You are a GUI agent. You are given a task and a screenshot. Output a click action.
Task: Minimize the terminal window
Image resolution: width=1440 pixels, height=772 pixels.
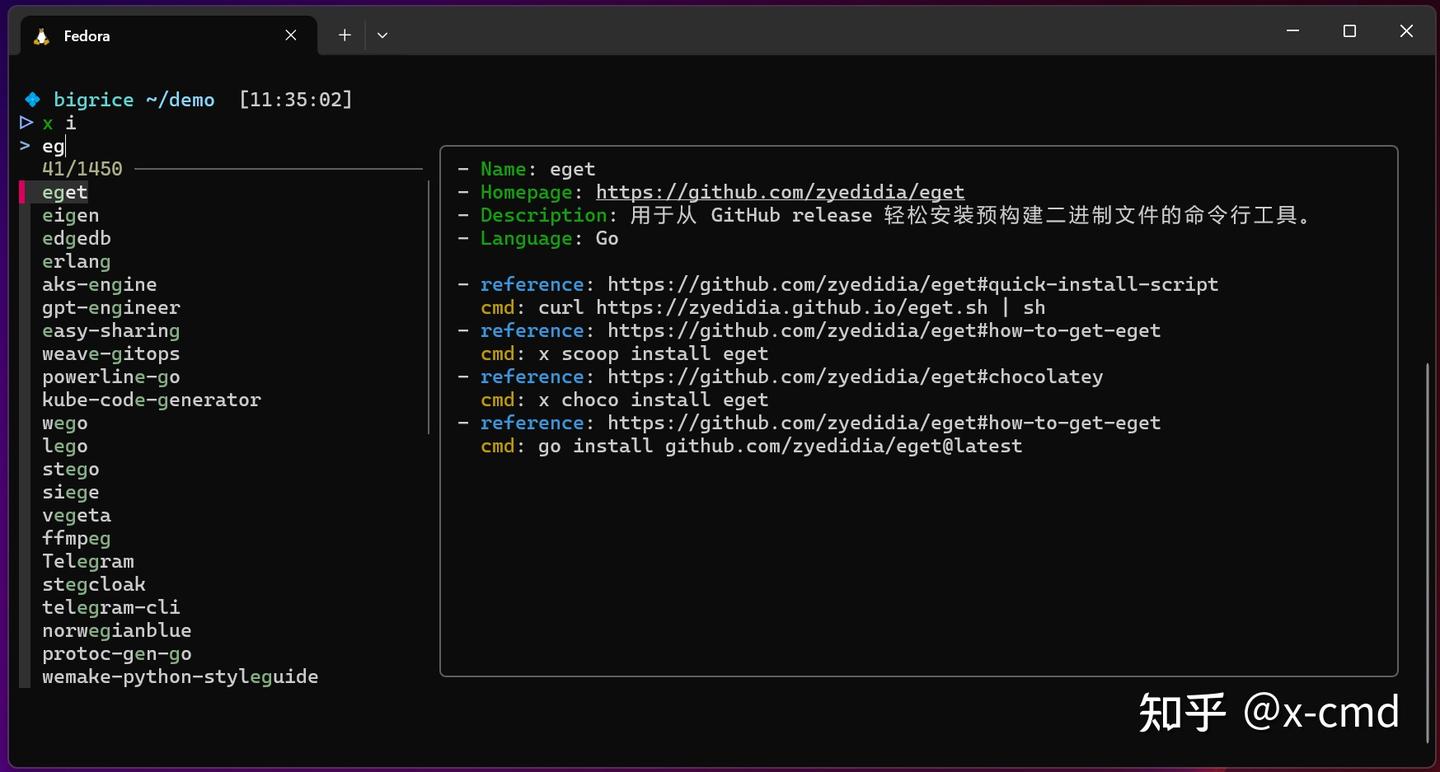tap(1293, 31)
